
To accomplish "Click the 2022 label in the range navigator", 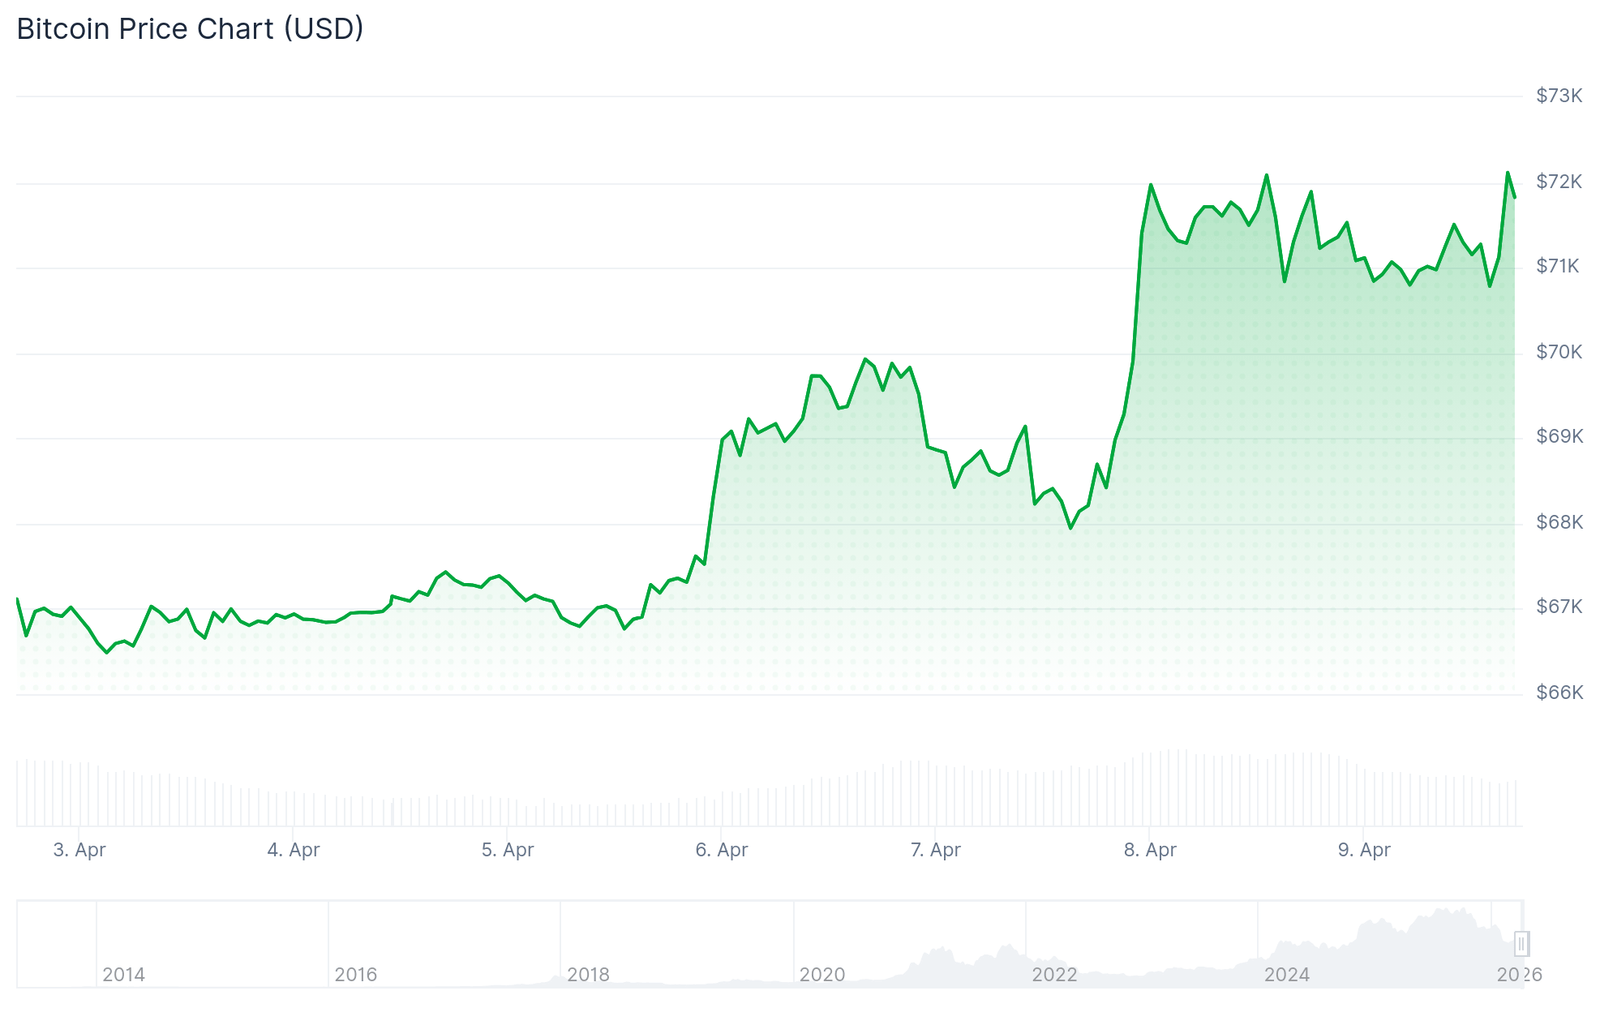I will pos(1055,975).
